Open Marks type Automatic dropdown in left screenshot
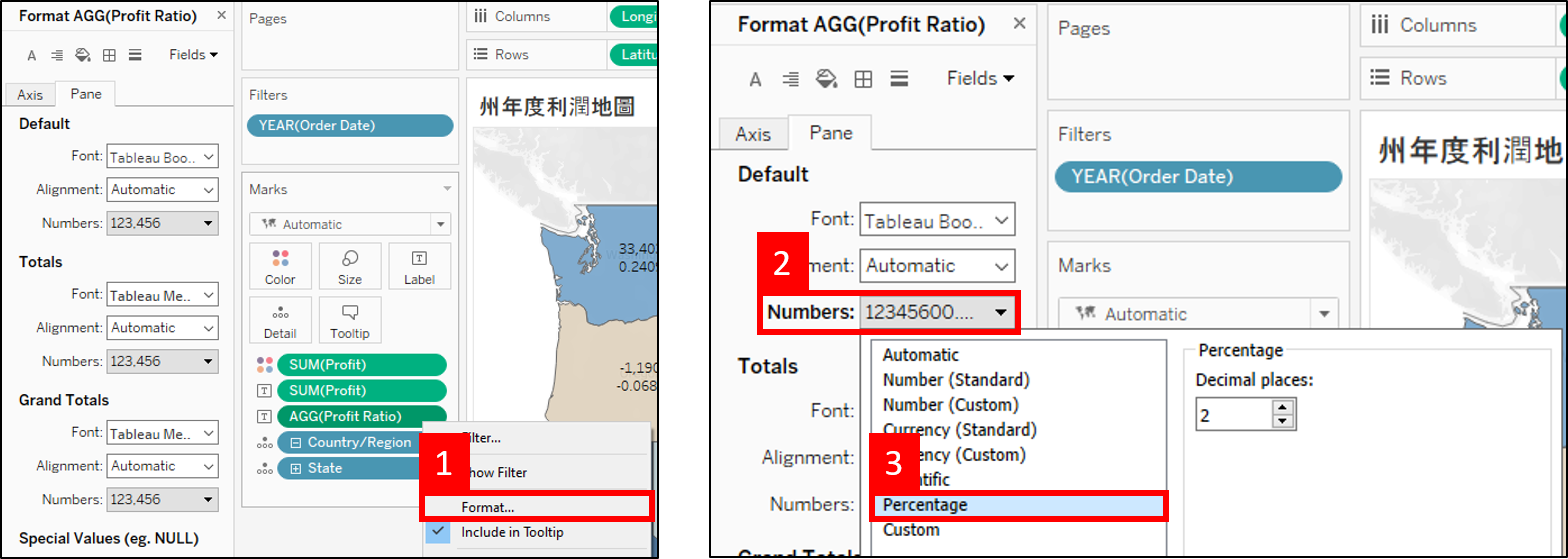The width and height of the screenshot is (1568, 559). pyautogui.click(x=350, y=224)
